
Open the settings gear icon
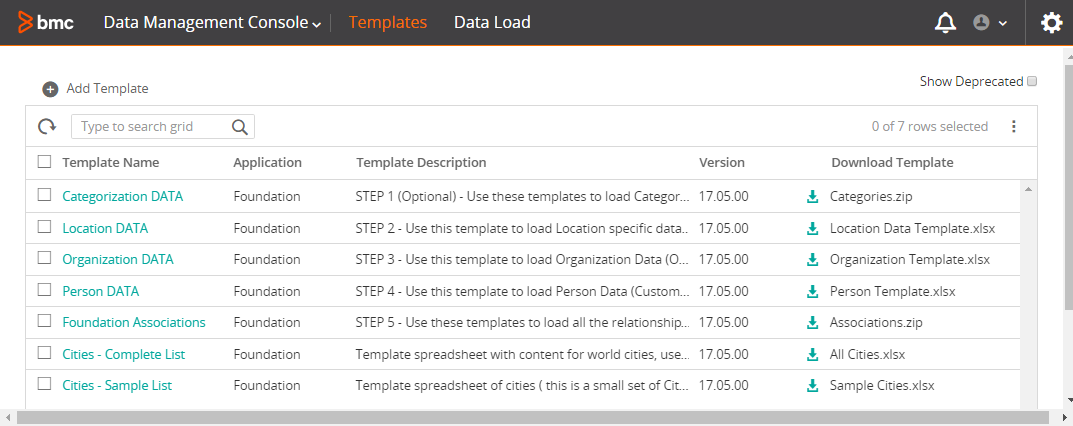pos(1052,23)
